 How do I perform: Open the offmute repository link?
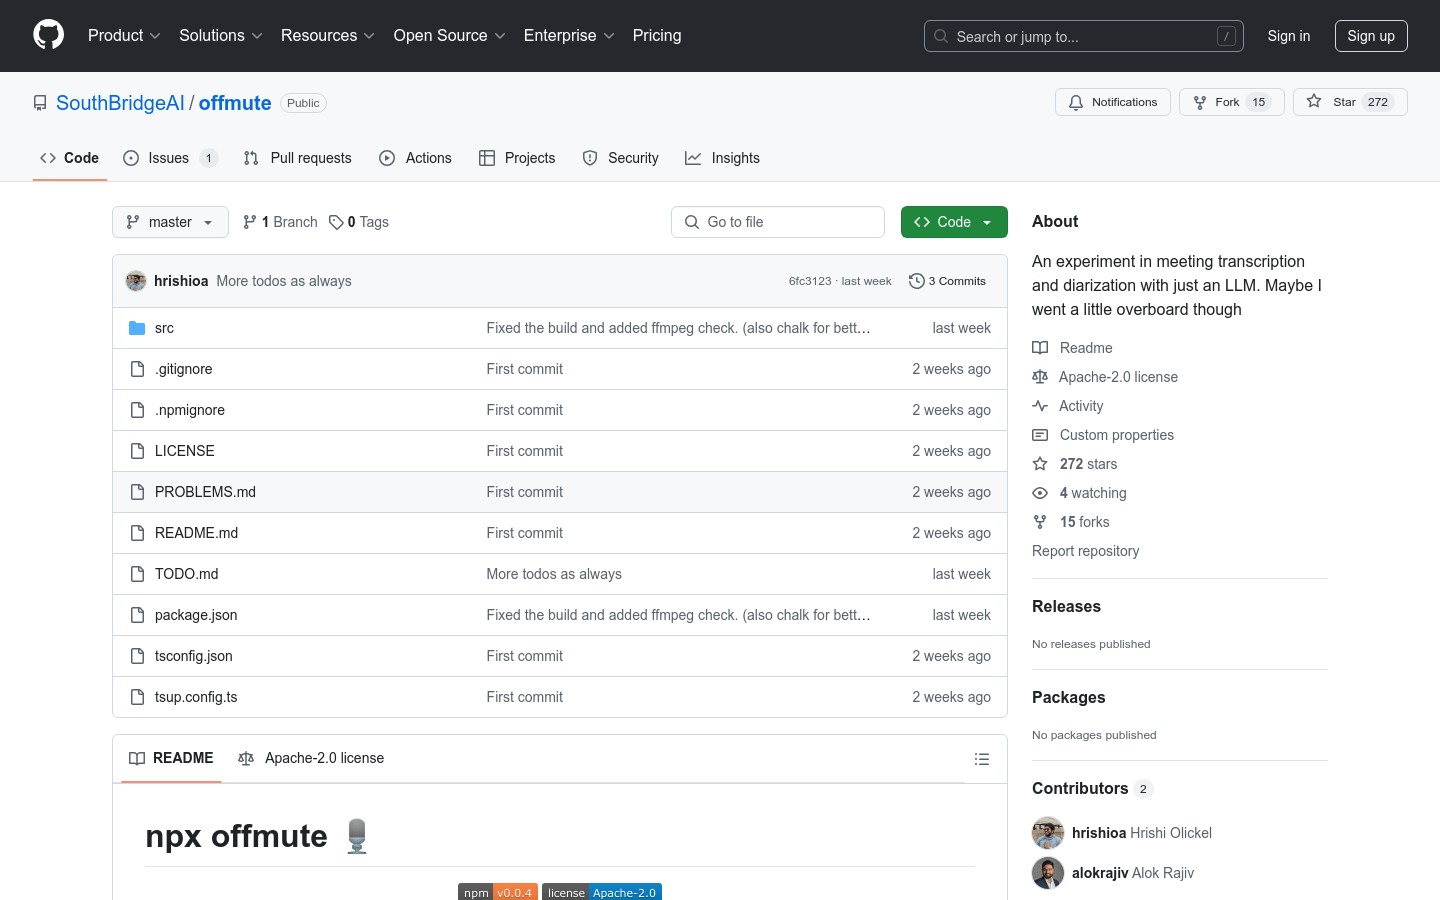pos(235,103)
